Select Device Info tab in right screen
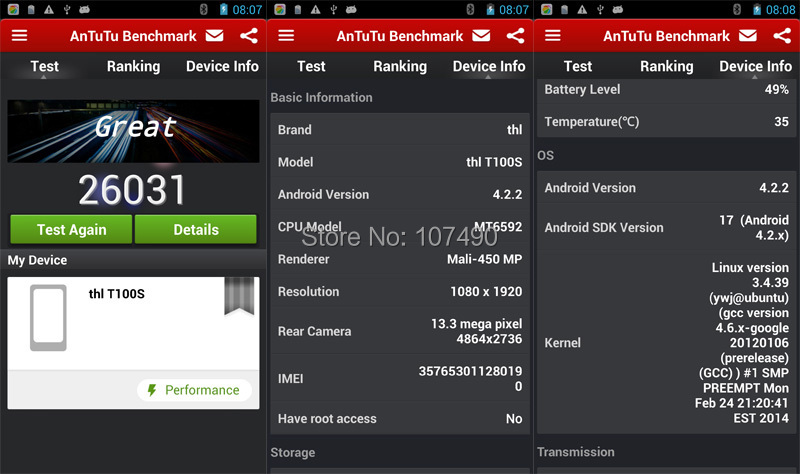Screen dimensions: 800x474 (756, 66)
